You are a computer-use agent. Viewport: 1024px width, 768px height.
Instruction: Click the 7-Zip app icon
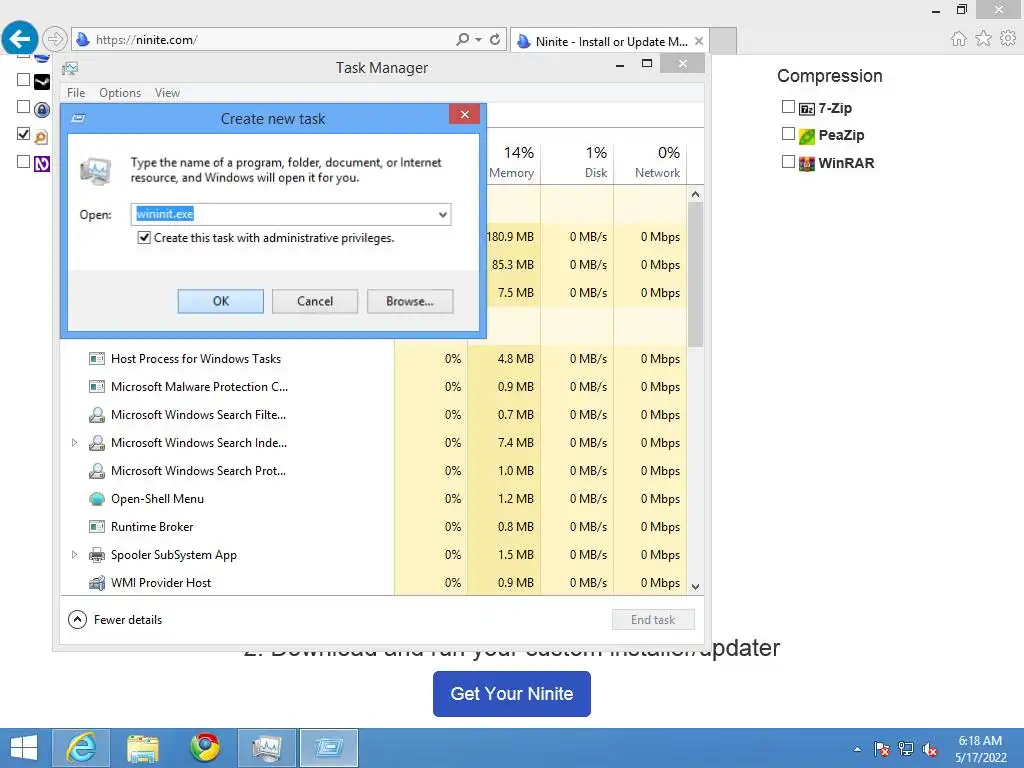click(x=807, y=108)
